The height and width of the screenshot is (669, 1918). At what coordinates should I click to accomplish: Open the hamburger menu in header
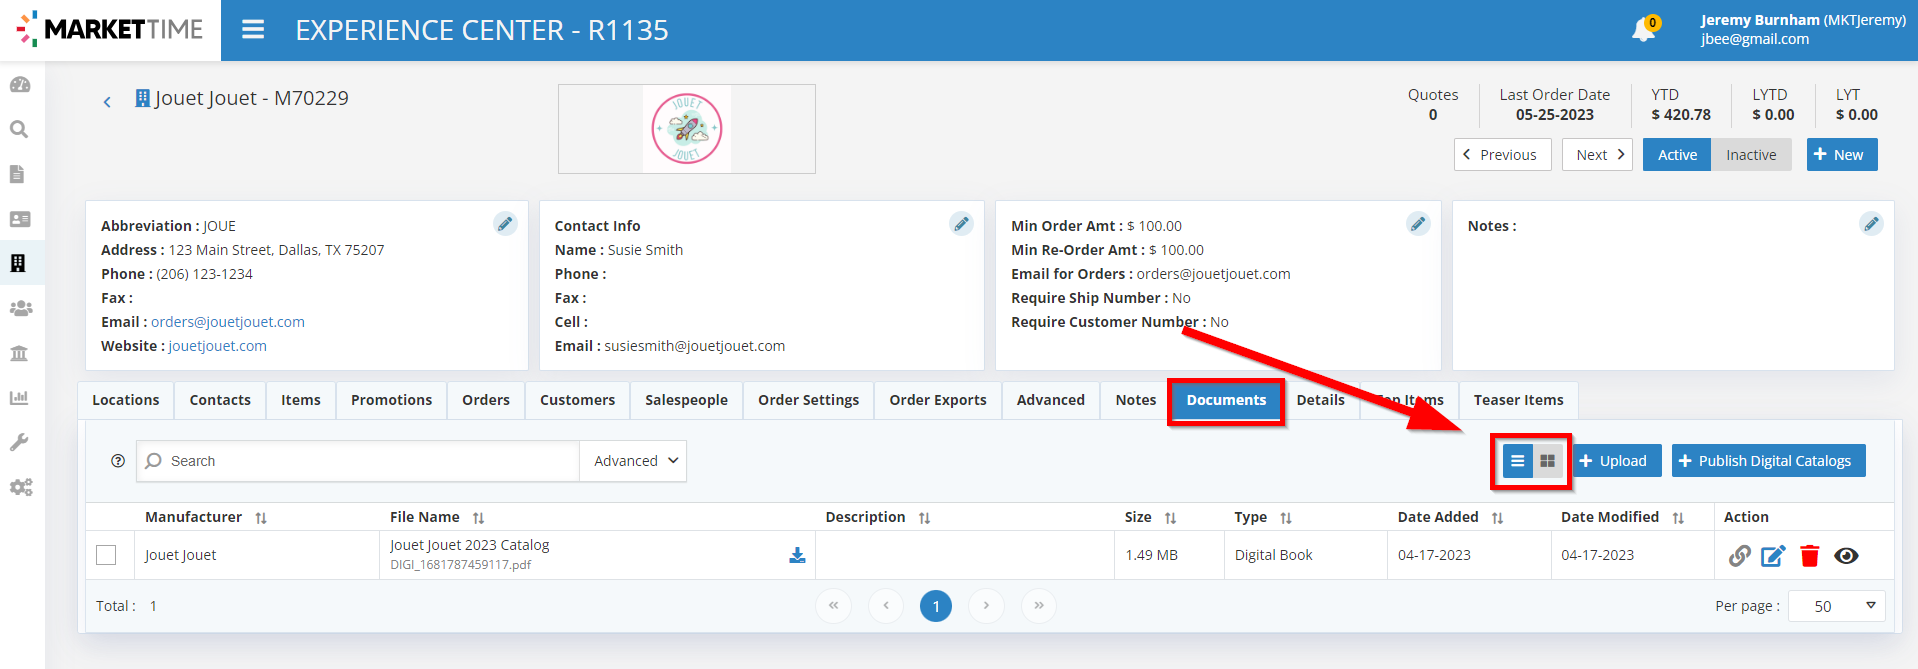pos(253,30)
